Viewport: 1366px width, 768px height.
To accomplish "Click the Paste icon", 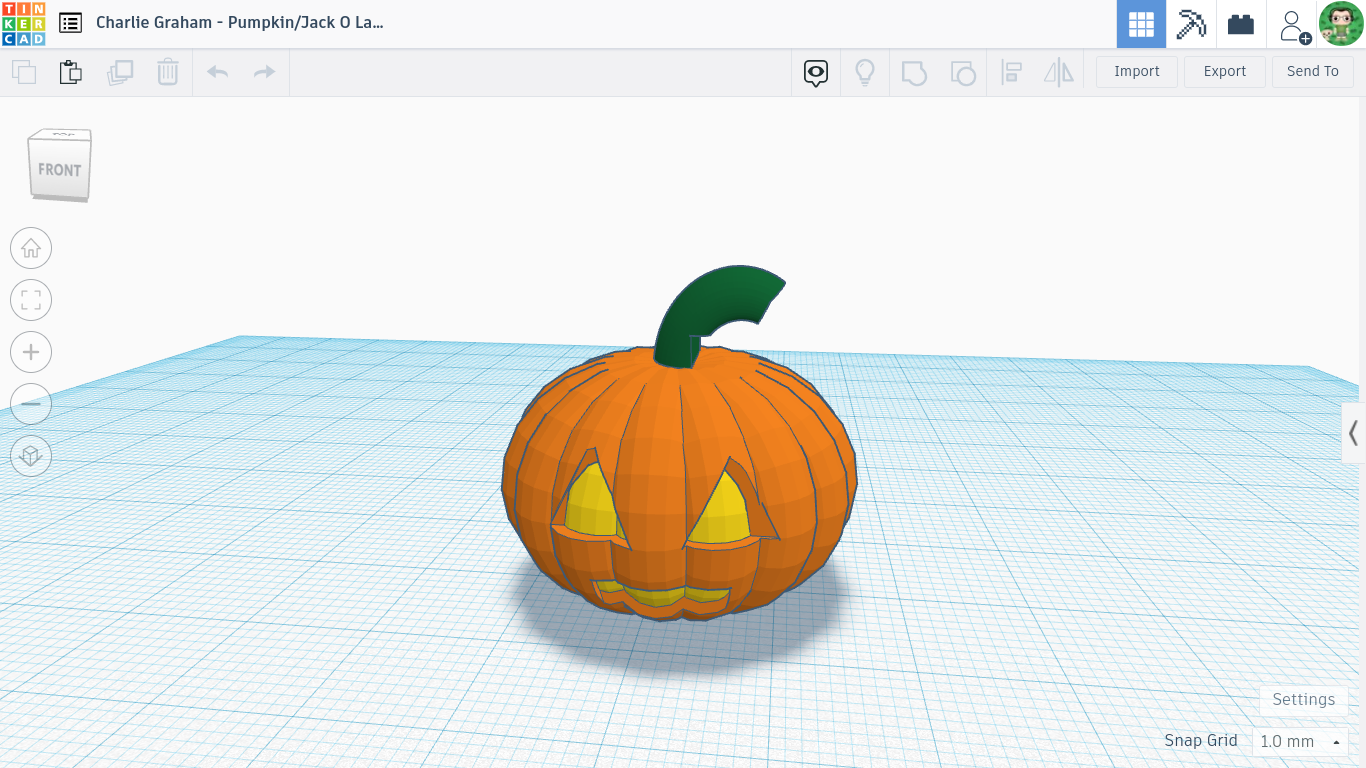I will [70, 72].
